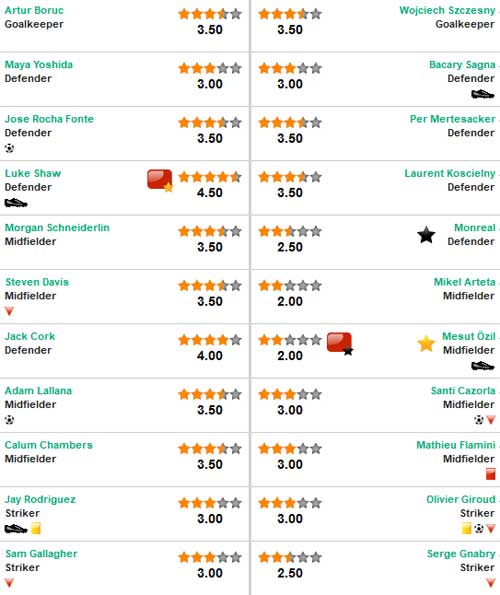
Task: Click the red card badge next to Özil's rating
Action: pyautogui.click(x=340, y=343)
